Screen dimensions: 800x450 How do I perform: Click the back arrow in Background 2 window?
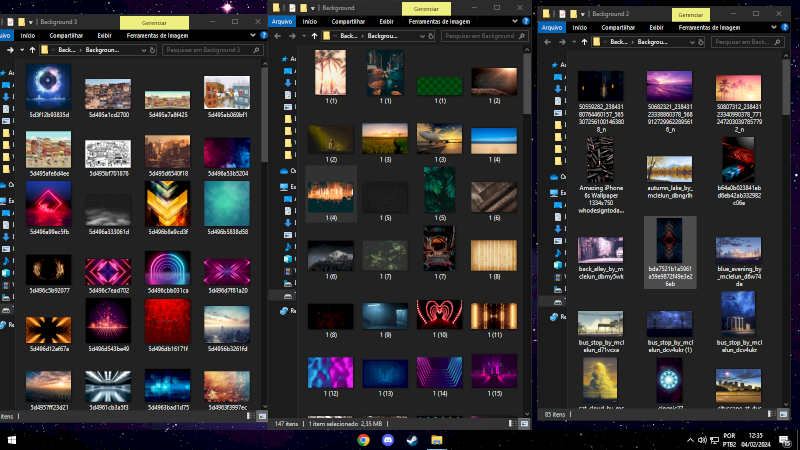click(545, 42)
